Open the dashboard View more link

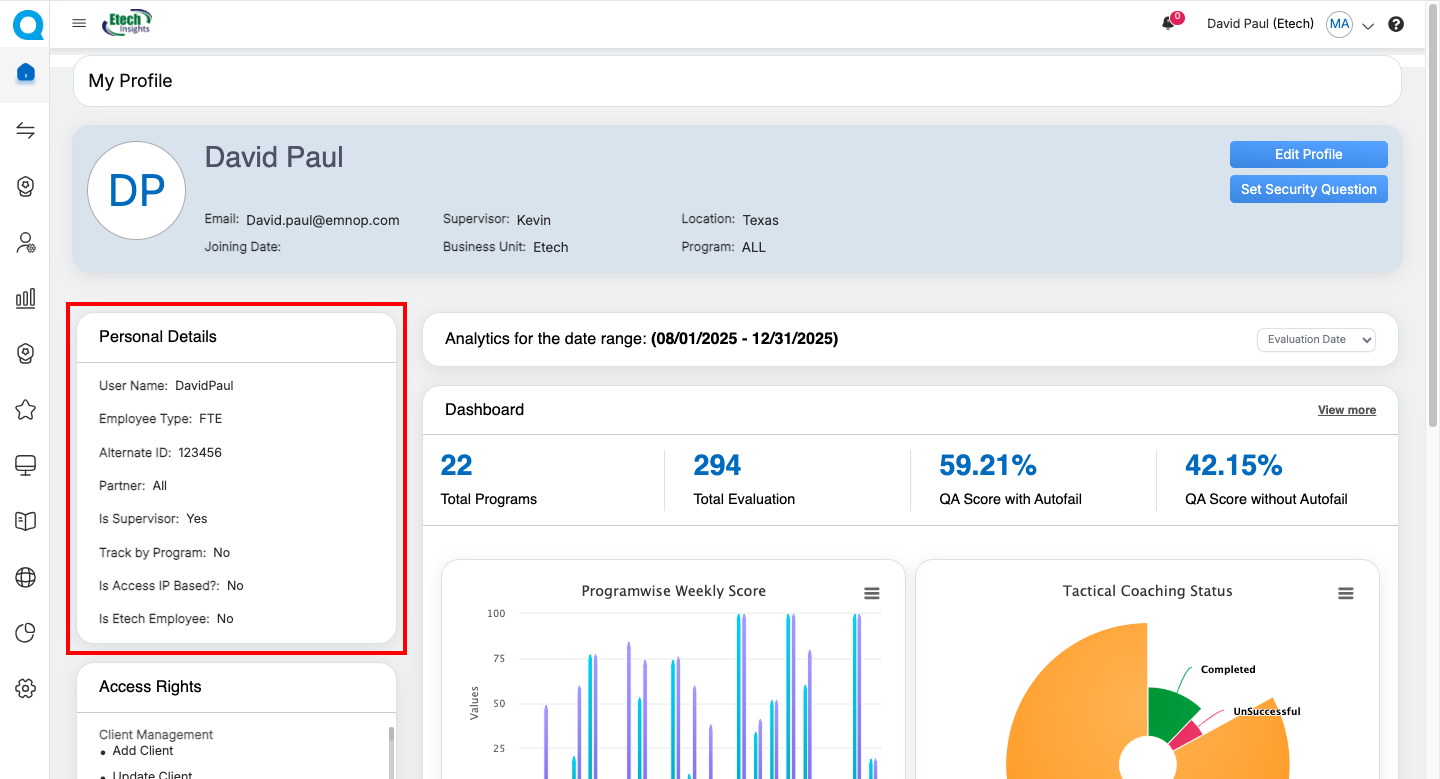1346,410
